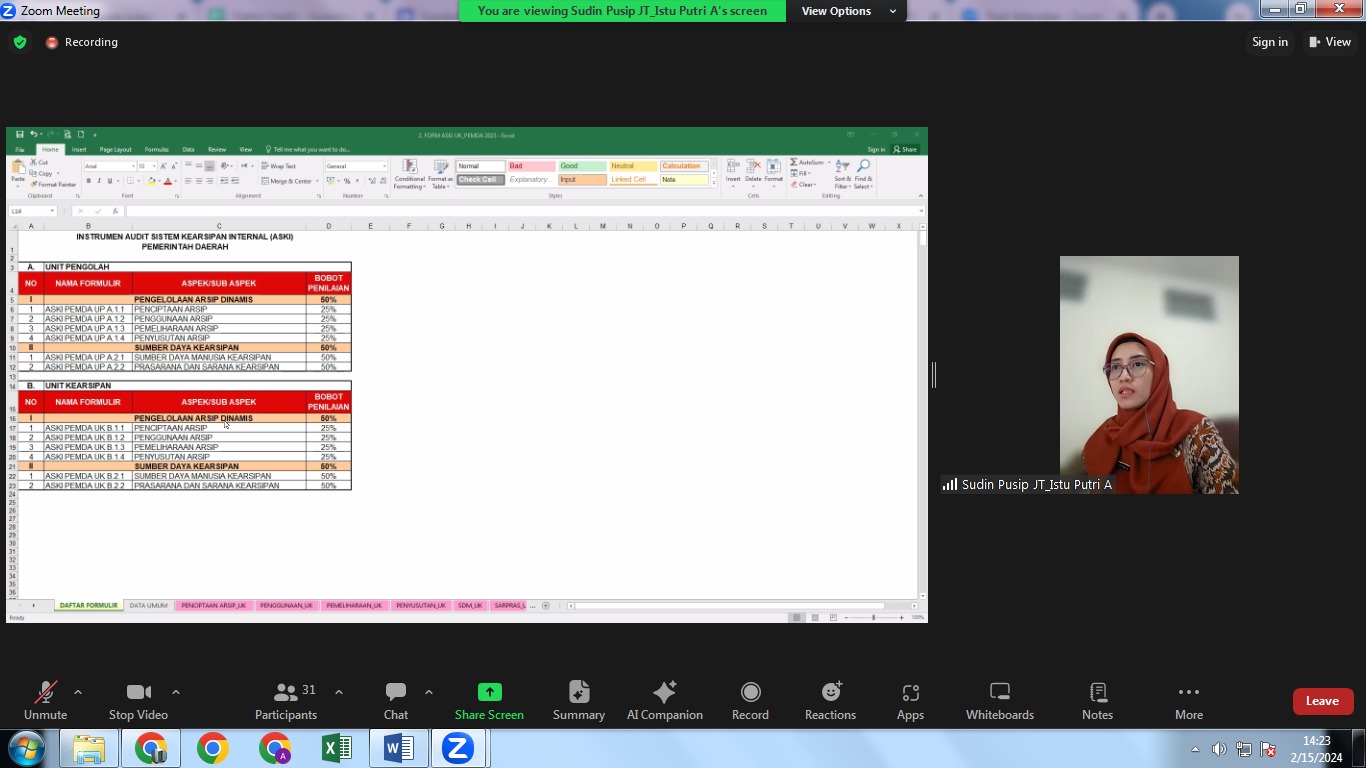Open Excel from the Windows taskbar

336,748
